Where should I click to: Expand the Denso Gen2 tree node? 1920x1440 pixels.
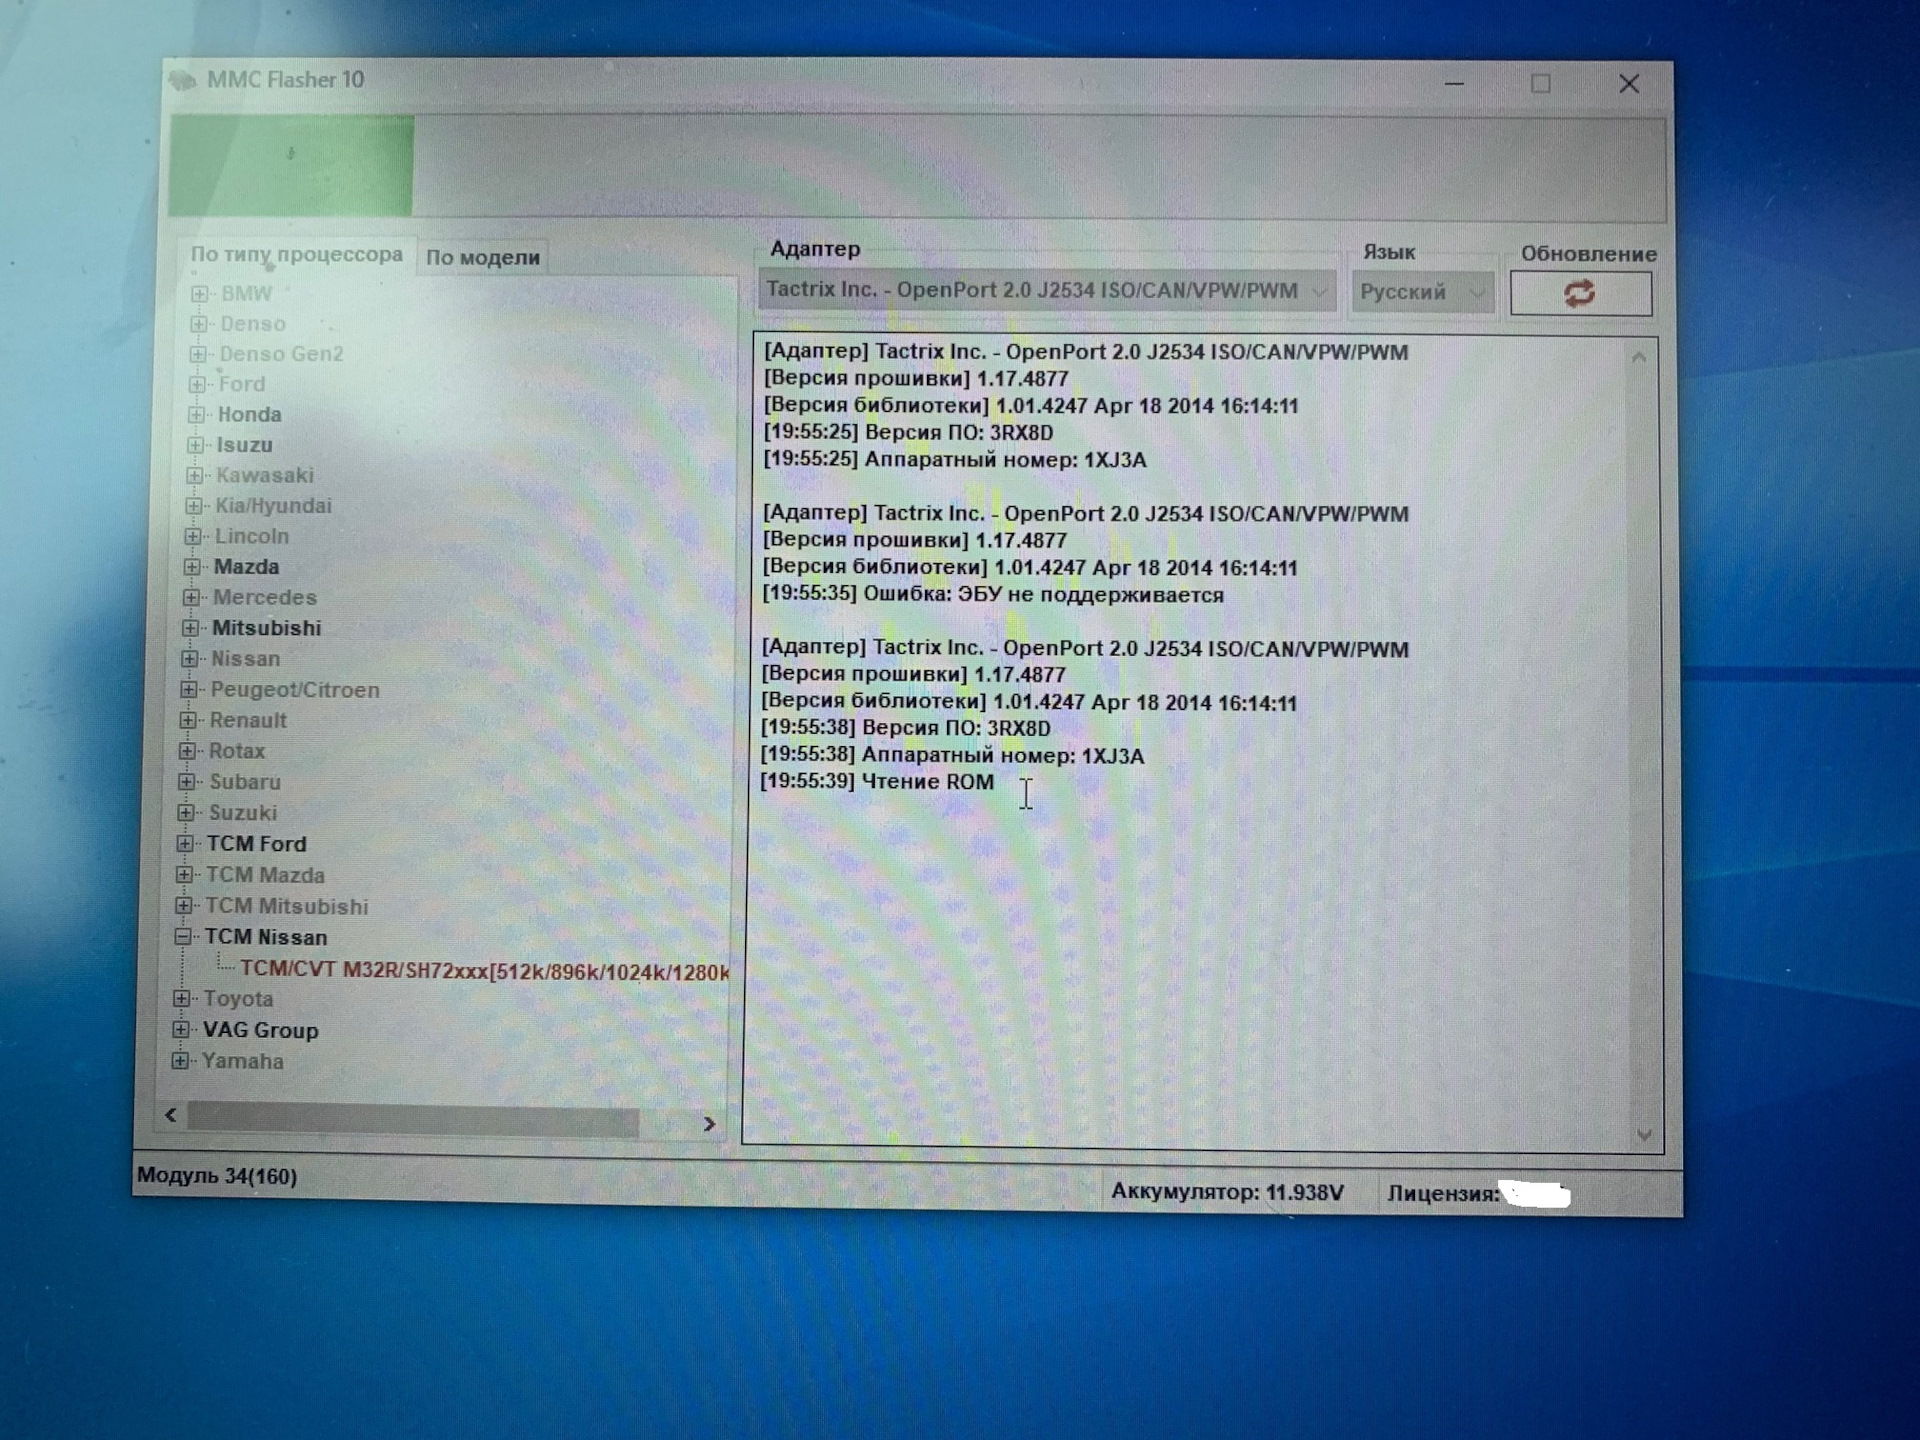coord(198,354)
